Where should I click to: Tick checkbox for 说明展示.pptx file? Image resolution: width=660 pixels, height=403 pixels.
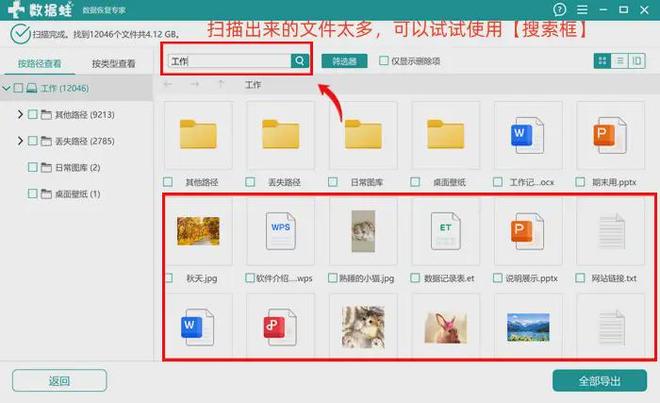498,278
